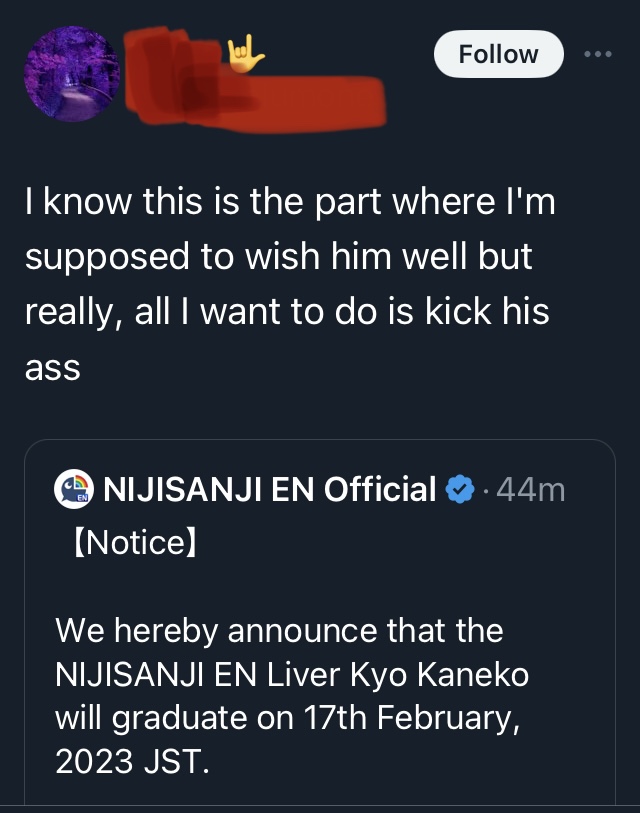Click the Follow button

coord(498,55)
